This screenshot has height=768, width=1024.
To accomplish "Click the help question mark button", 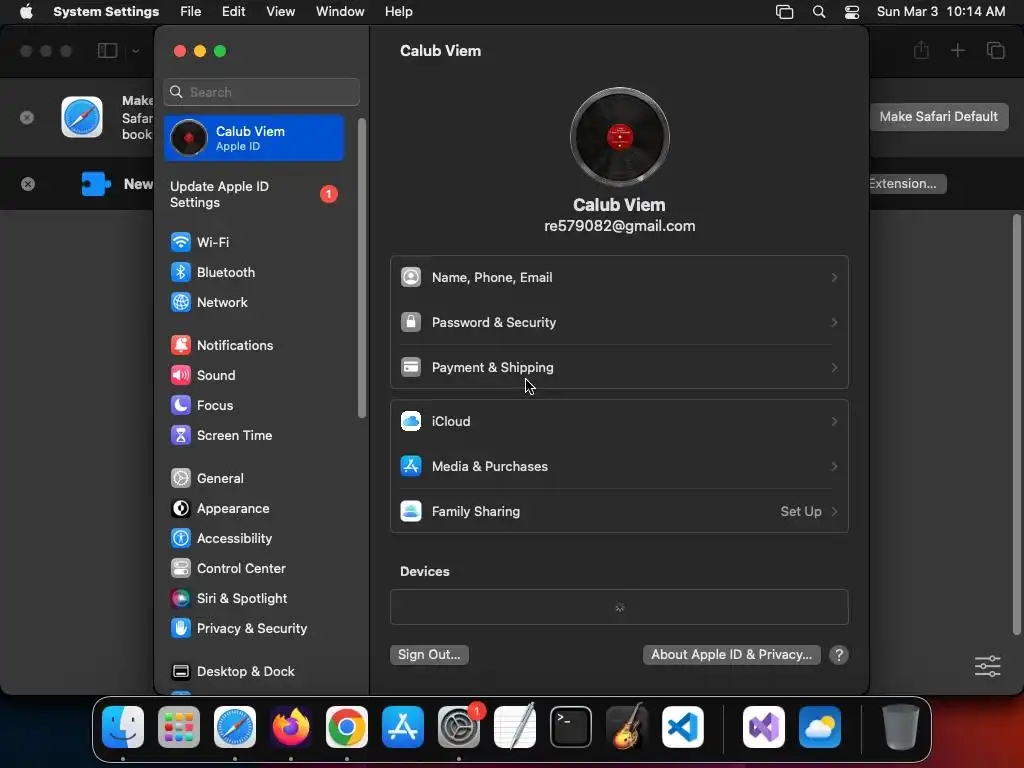I will coord(839,655).
